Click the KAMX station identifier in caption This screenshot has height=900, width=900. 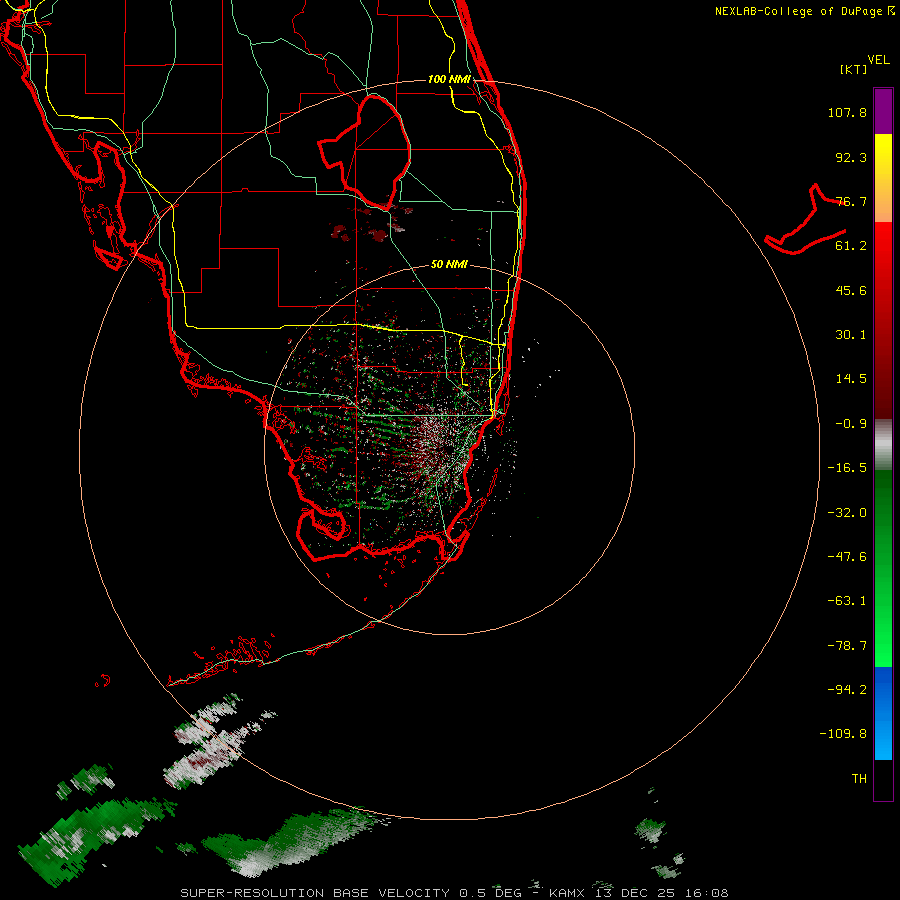tap(567, 893)
